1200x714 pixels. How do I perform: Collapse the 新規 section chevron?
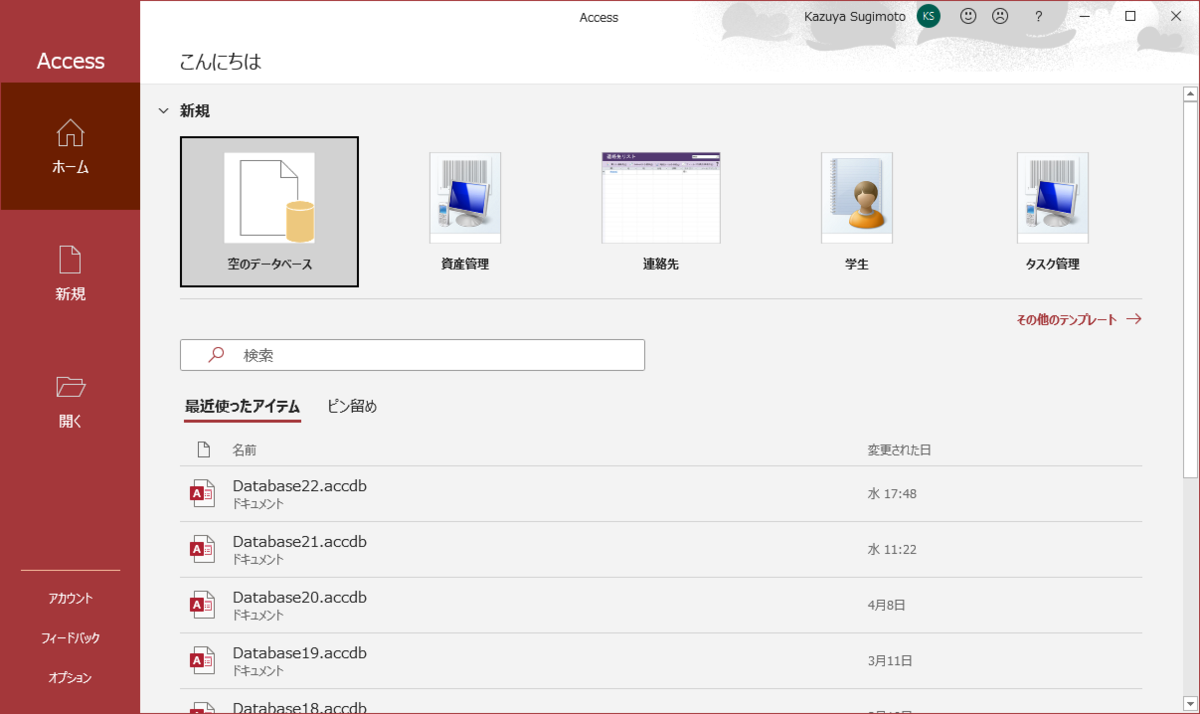163,111
